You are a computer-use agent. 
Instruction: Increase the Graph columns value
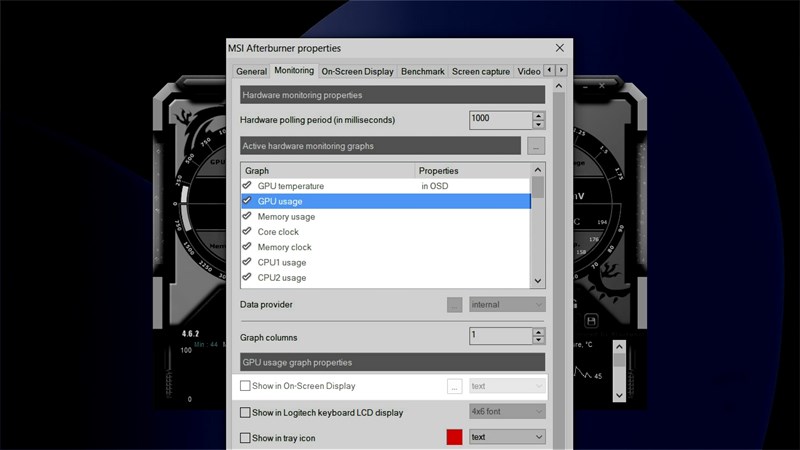(x=539, y=332)
